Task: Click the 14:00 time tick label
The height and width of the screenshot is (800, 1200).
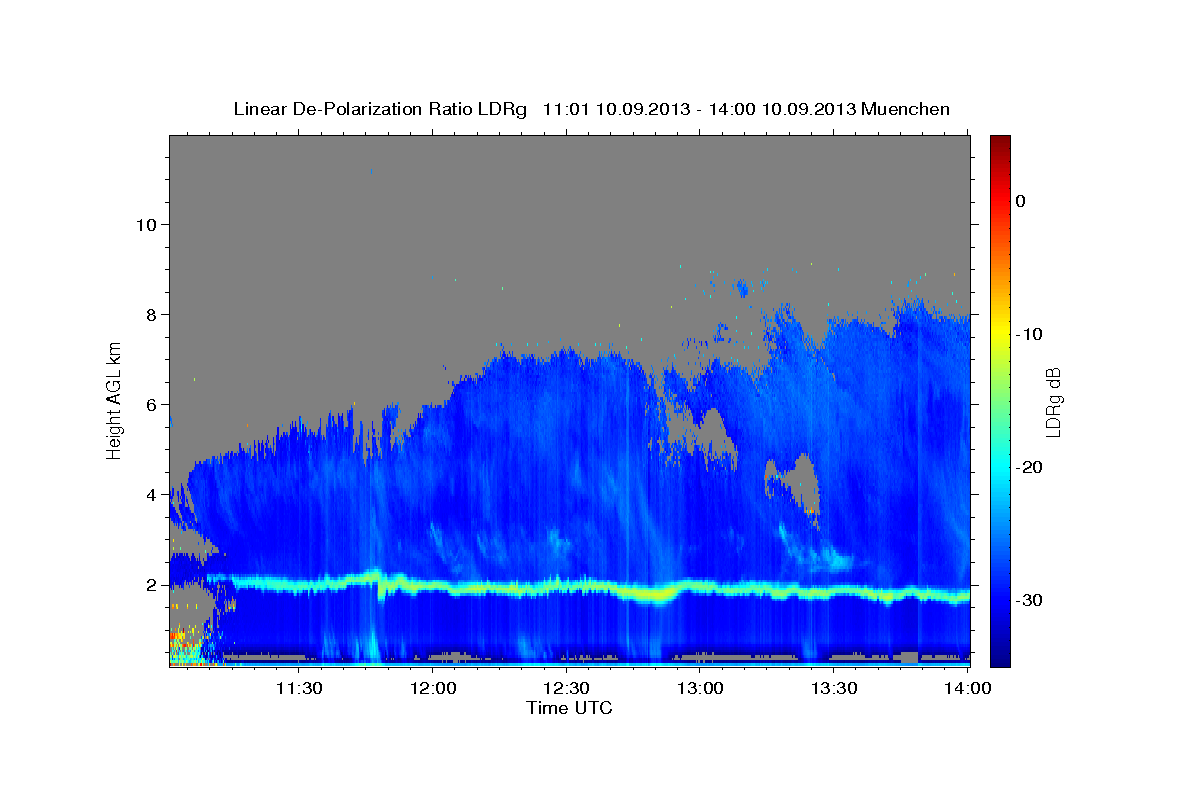Action: coord(968,689)
